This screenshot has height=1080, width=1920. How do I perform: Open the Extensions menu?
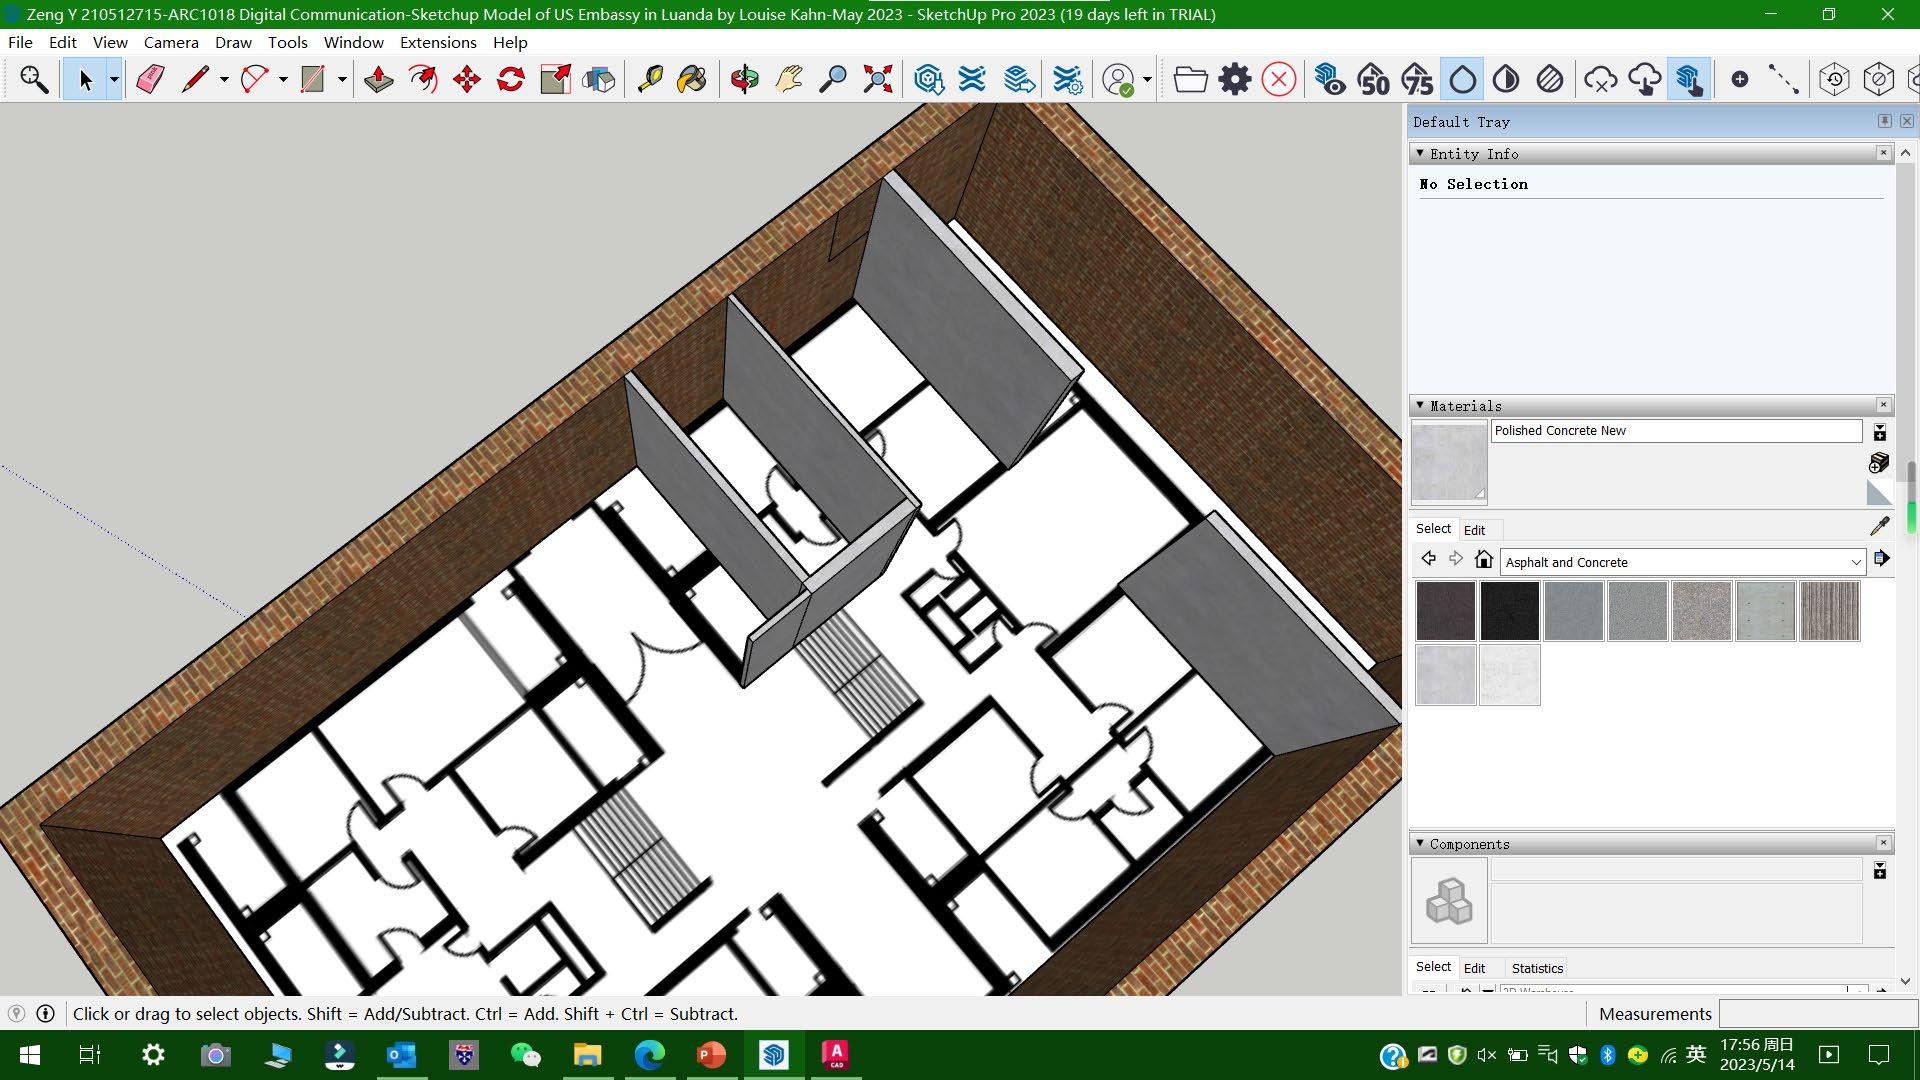[x=438, y=42]
